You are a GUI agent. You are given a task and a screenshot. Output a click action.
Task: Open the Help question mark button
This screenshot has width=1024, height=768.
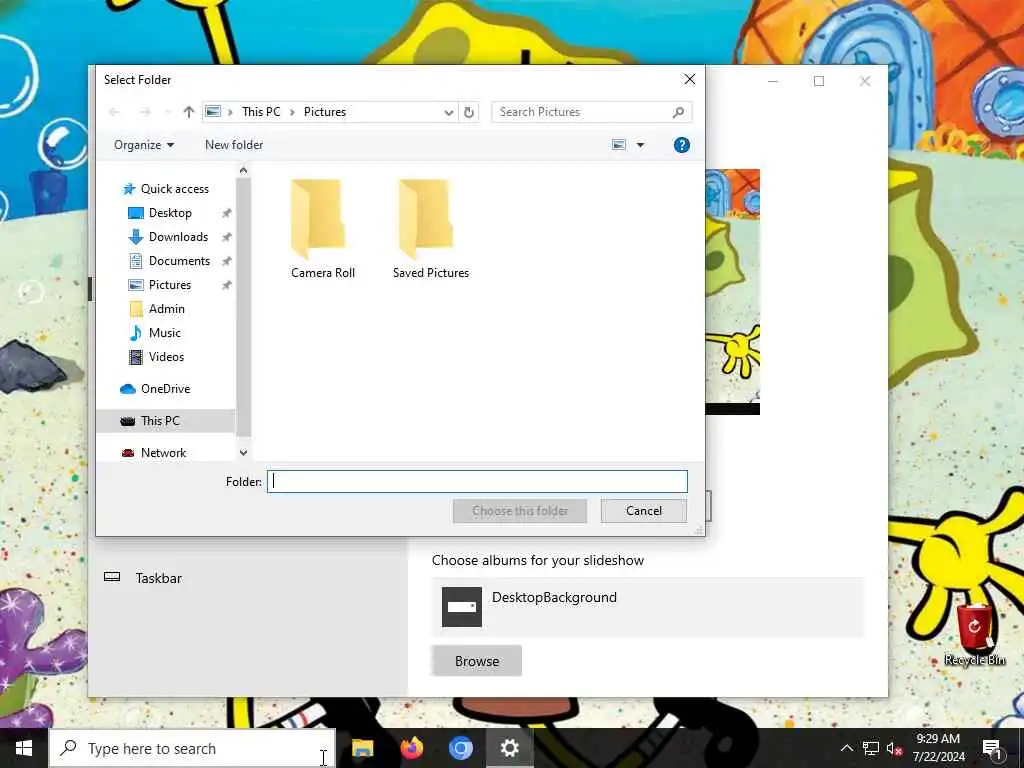(x=682, y=145)
